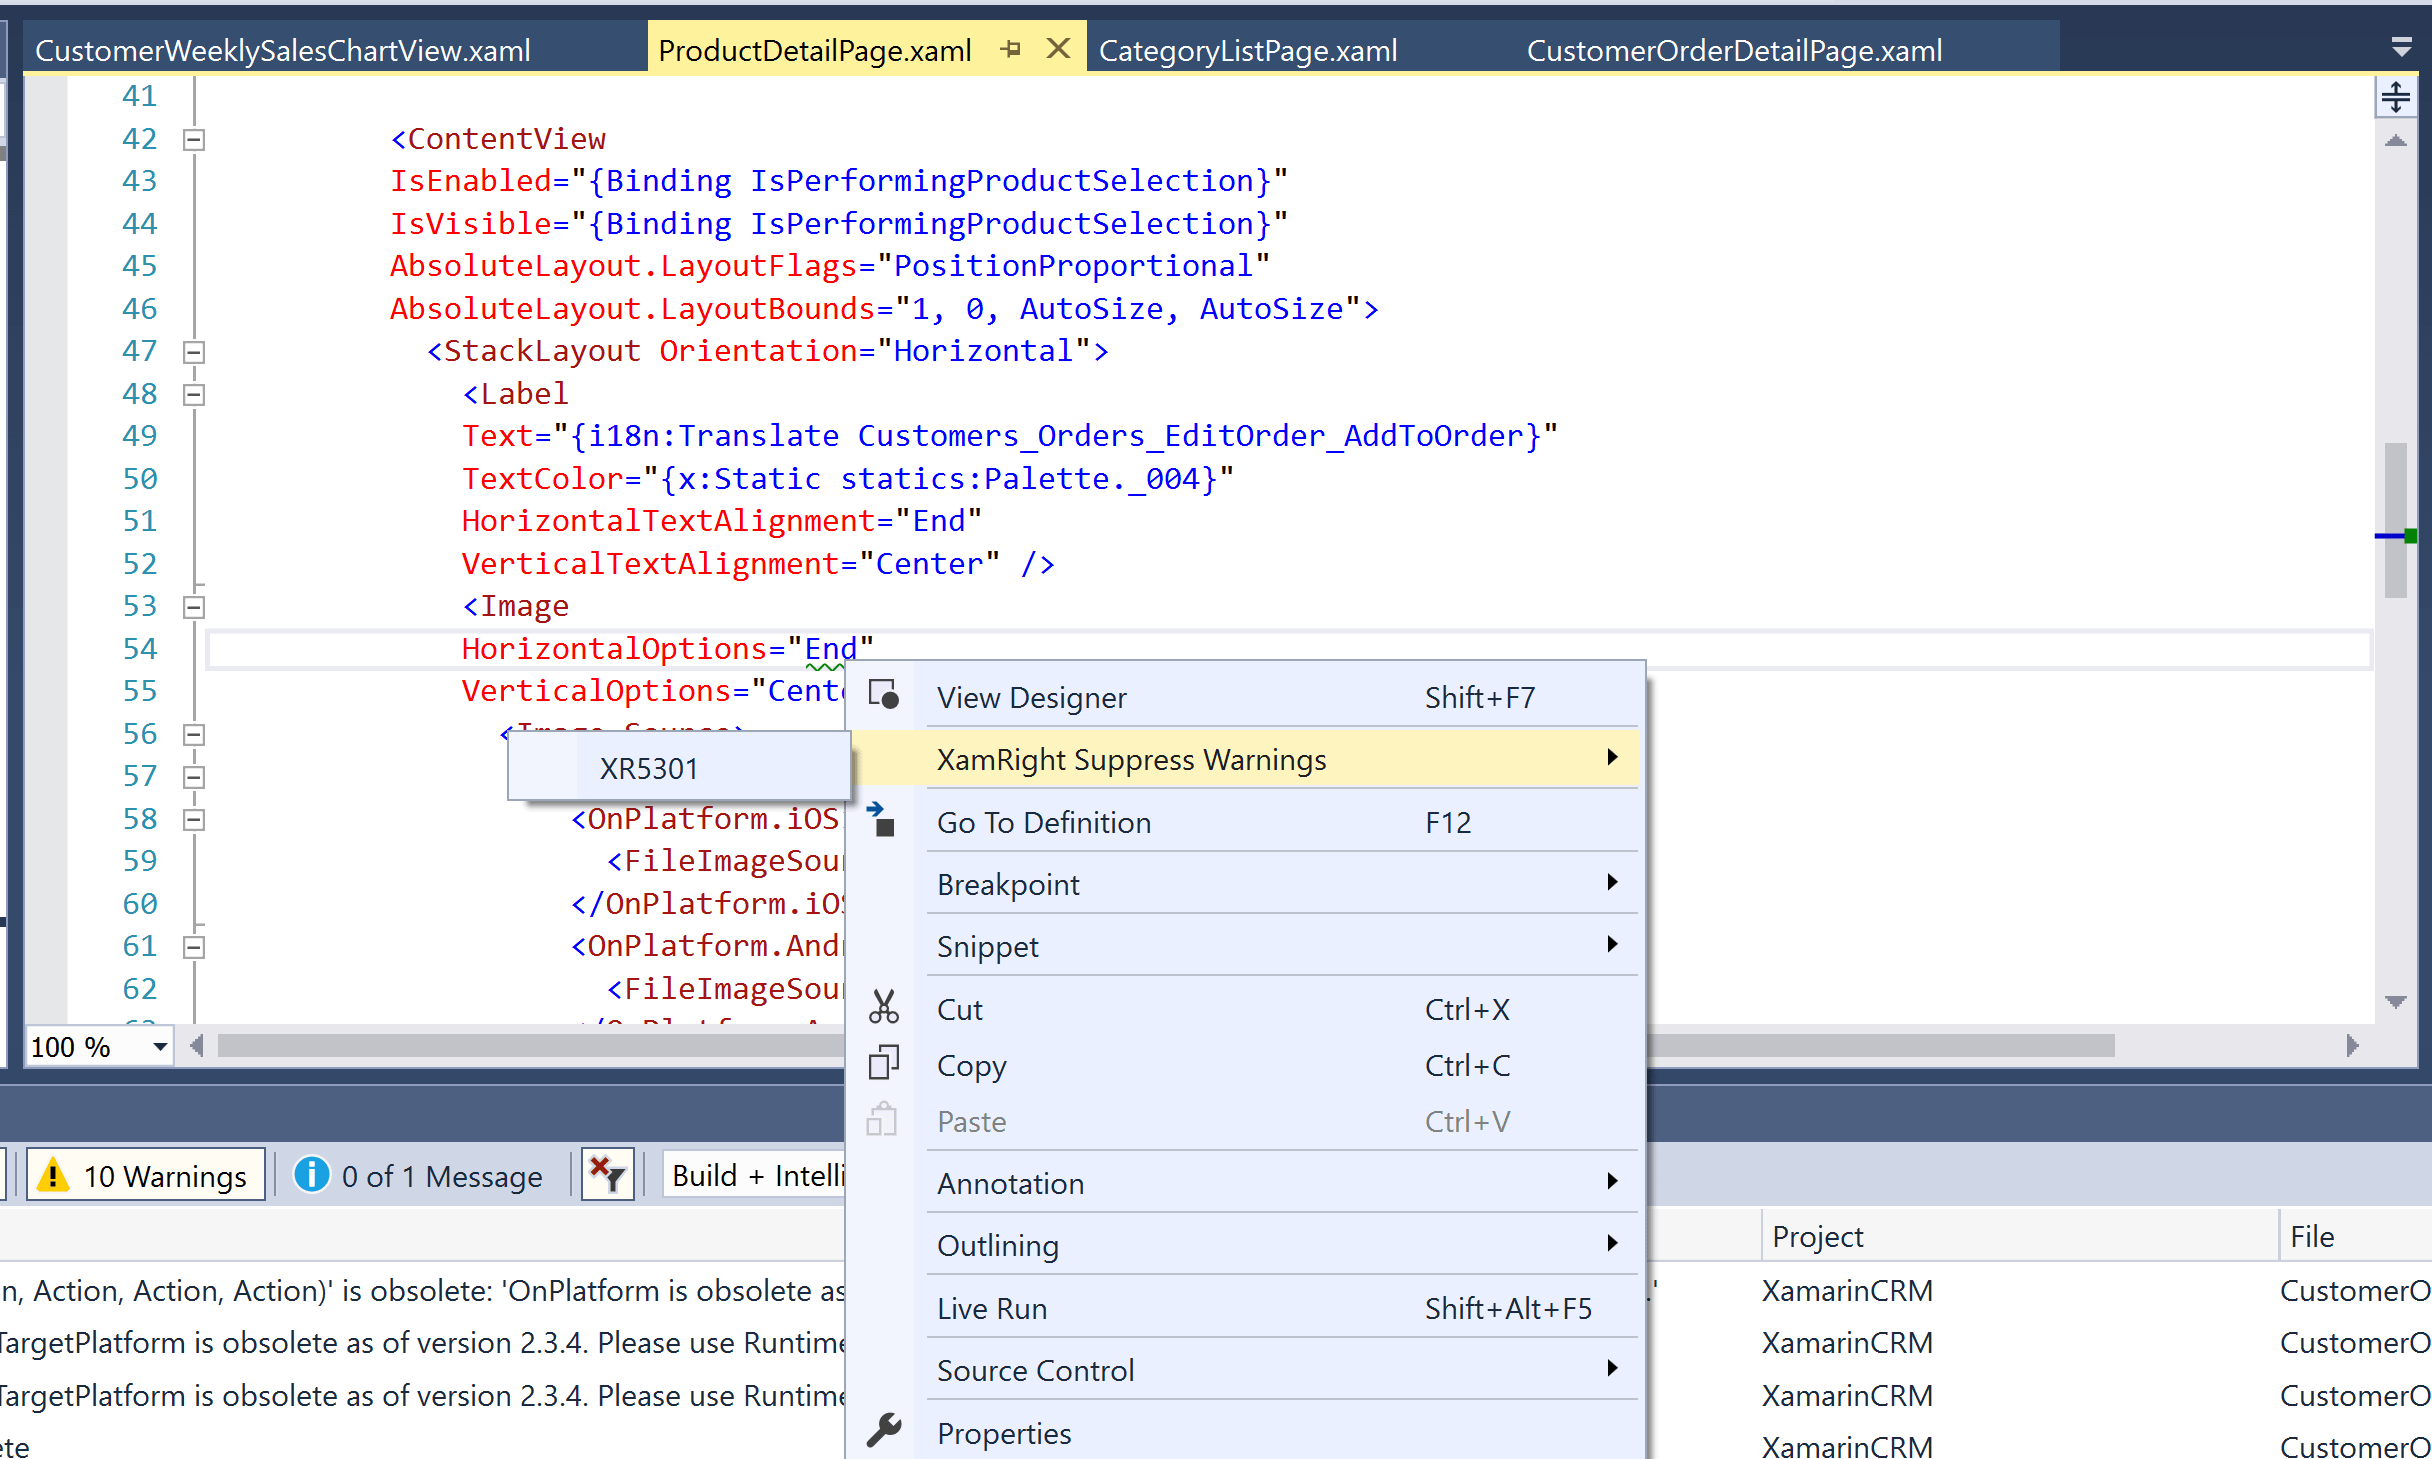The width and height of the screenshot is (2432, 1459).
Task: Toggle the 10 Warnings filter button
Action: [x=146, y=1175]
